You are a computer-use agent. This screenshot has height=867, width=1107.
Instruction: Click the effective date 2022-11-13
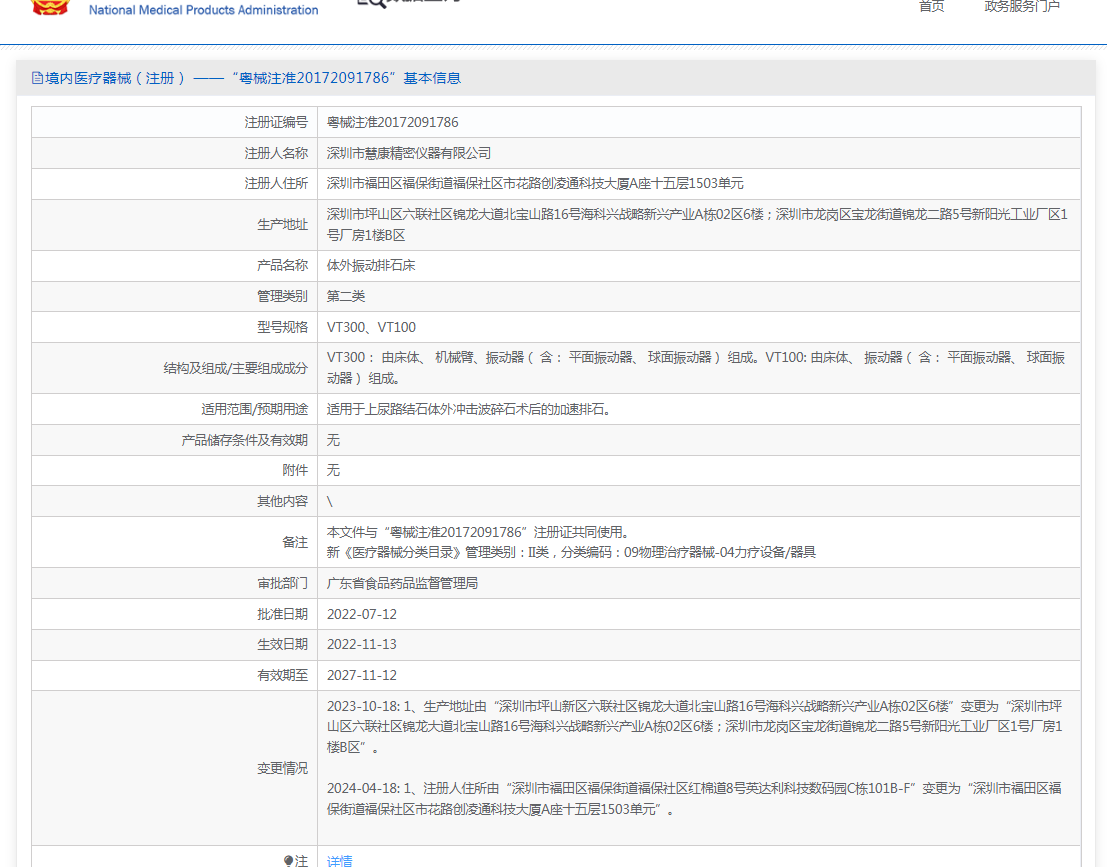tap(362, 644)
